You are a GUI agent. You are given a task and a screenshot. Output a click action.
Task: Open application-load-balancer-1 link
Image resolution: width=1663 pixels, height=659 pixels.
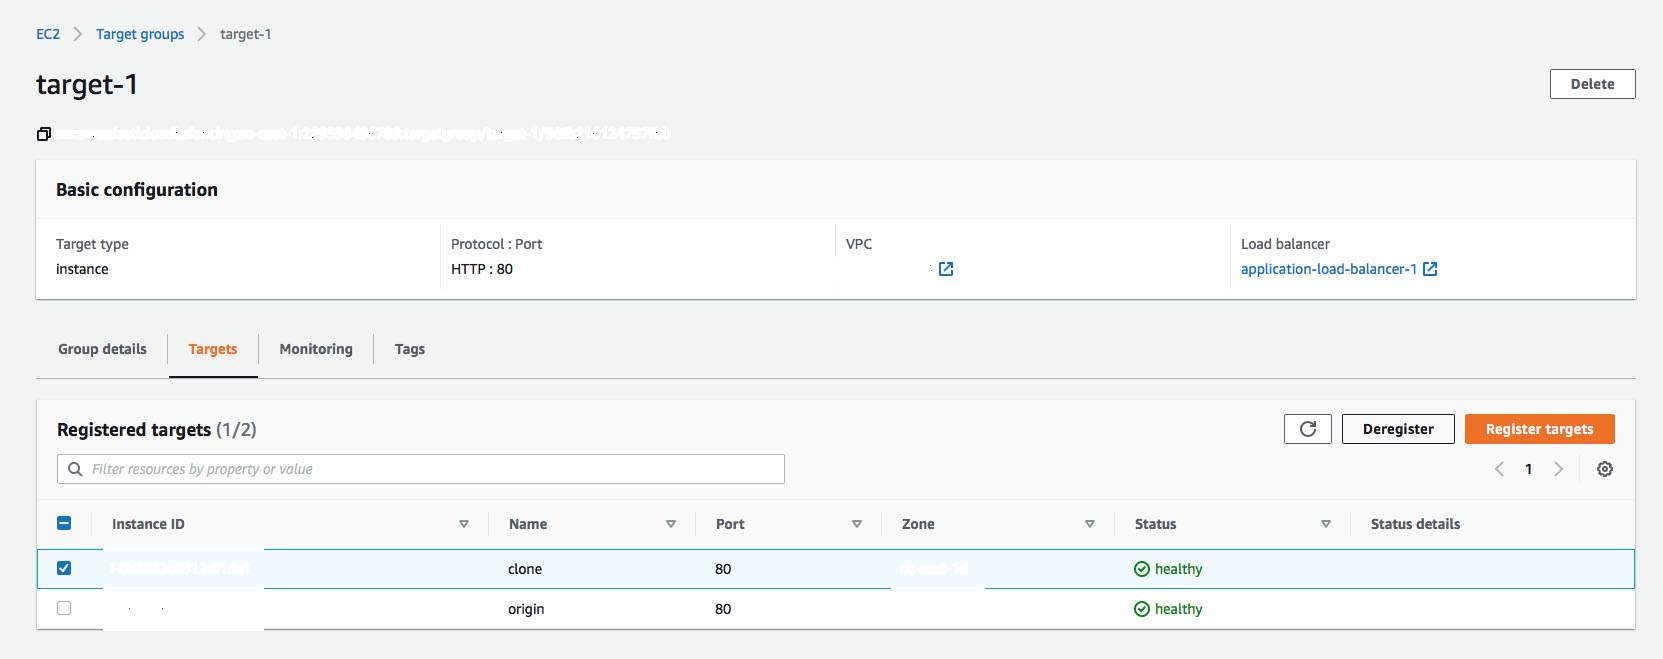[1328, 269]
